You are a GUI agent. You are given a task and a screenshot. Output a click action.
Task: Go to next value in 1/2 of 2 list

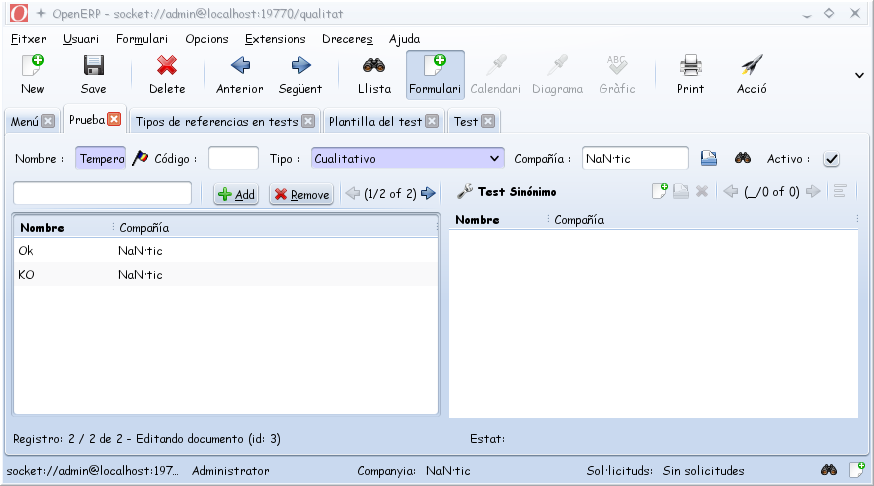click(428, 193)
